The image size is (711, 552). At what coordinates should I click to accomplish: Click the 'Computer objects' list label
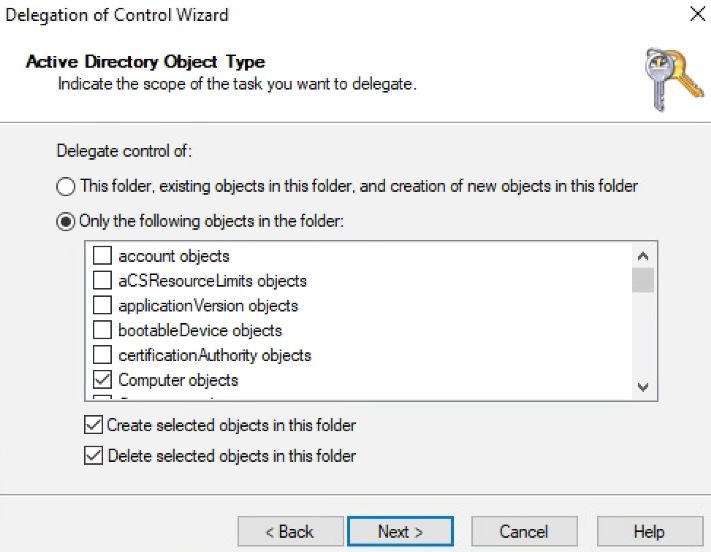[178, 380]
